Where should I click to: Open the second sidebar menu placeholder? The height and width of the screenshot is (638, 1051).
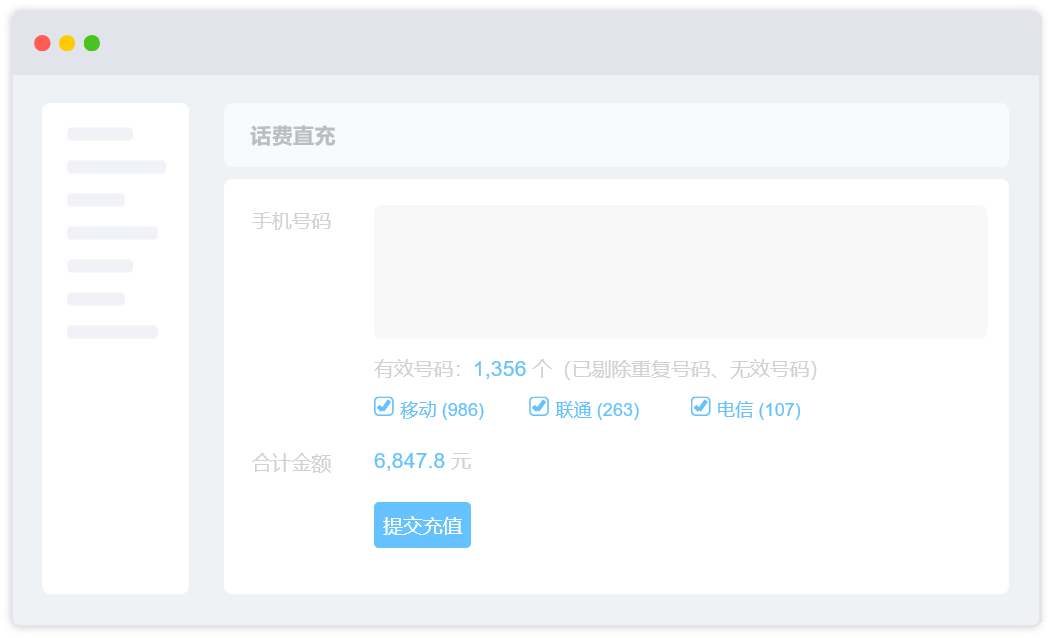[116, 167]
